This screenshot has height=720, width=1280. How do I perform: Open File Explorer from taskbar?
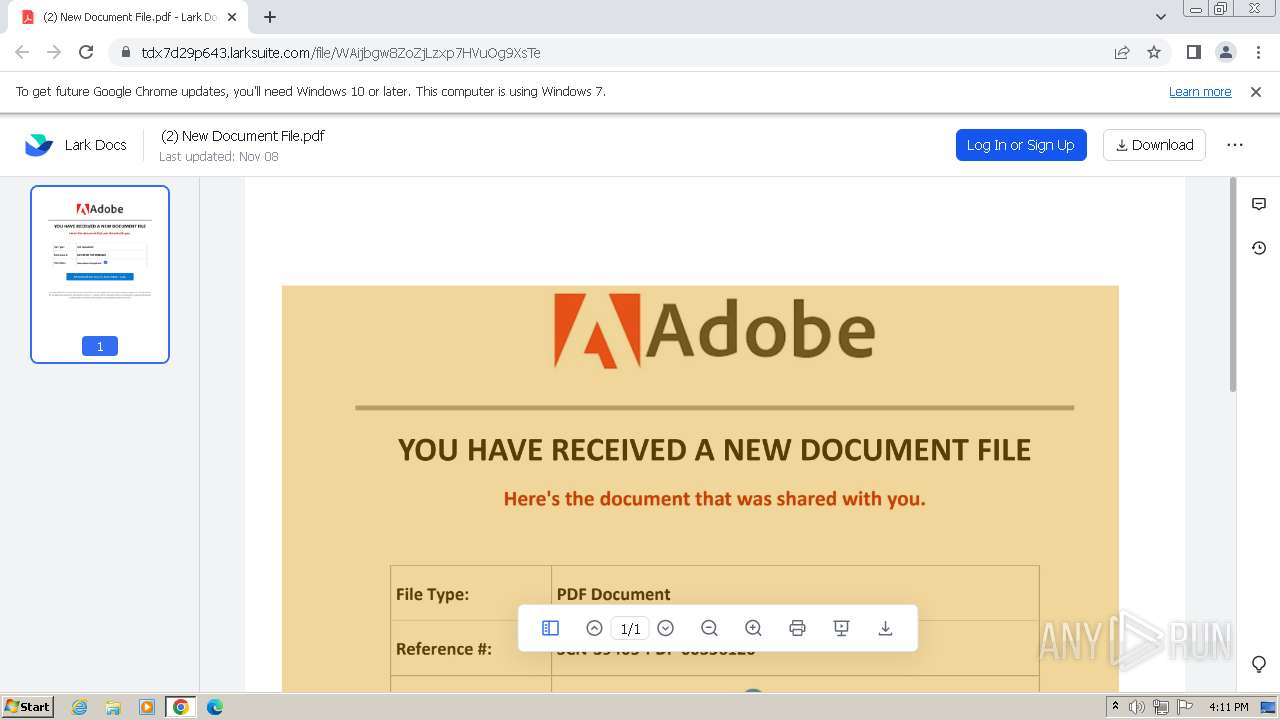point(113,707)
